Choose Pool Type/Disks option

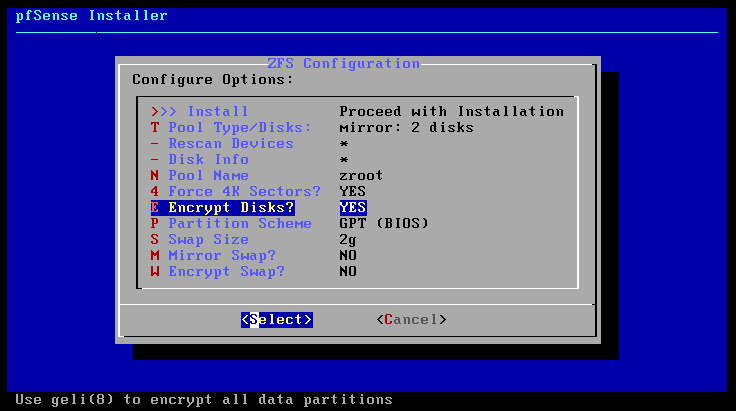pyautogui.click(x=231, y=128)
